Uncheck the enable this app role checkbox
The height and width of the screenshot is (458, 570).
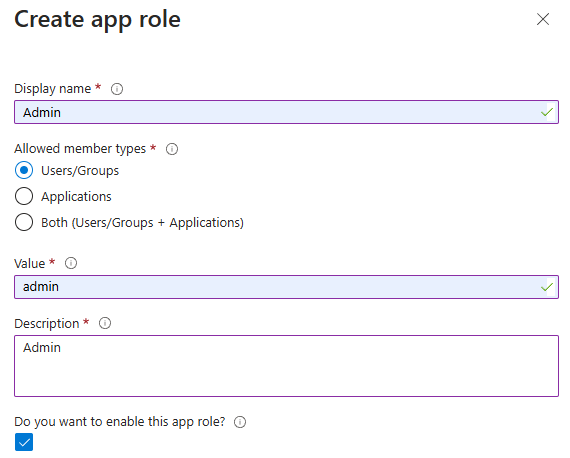pos(24,442)
